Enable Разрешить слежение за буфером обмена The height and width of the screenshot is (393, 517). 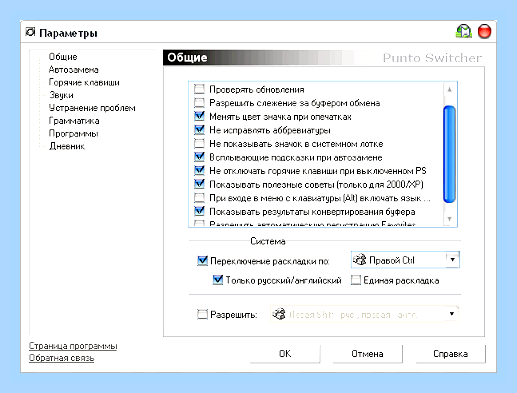[199, 102]
